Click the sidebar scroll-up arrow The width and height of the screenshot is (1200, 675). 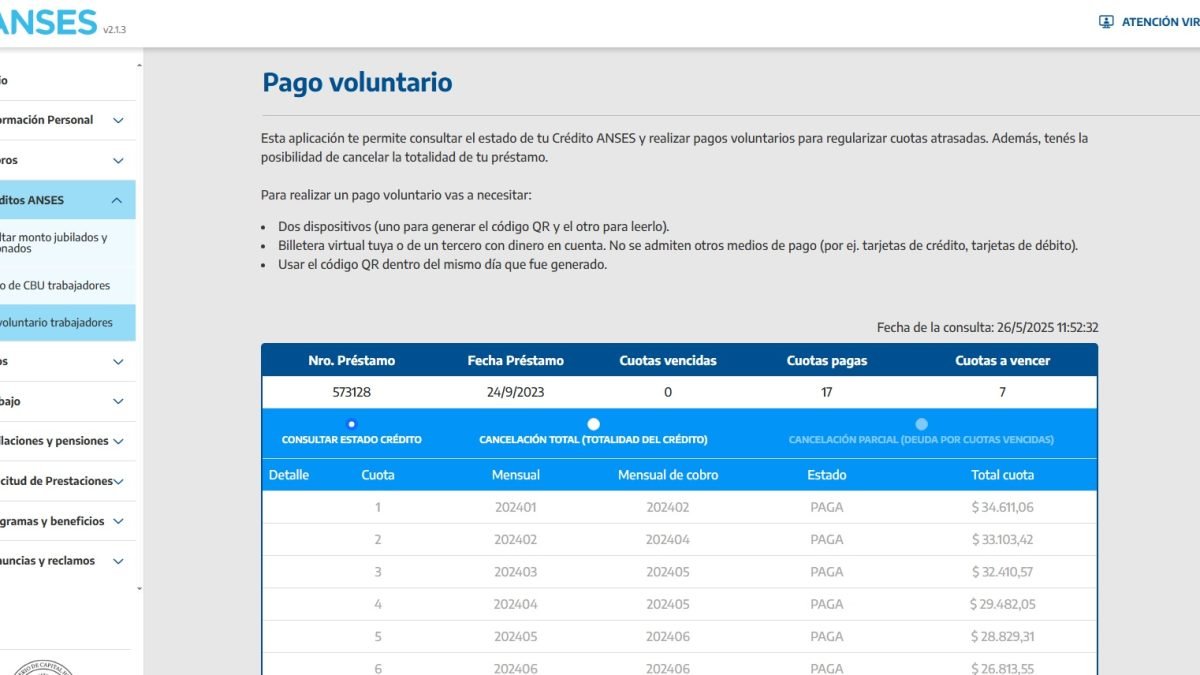139,66
